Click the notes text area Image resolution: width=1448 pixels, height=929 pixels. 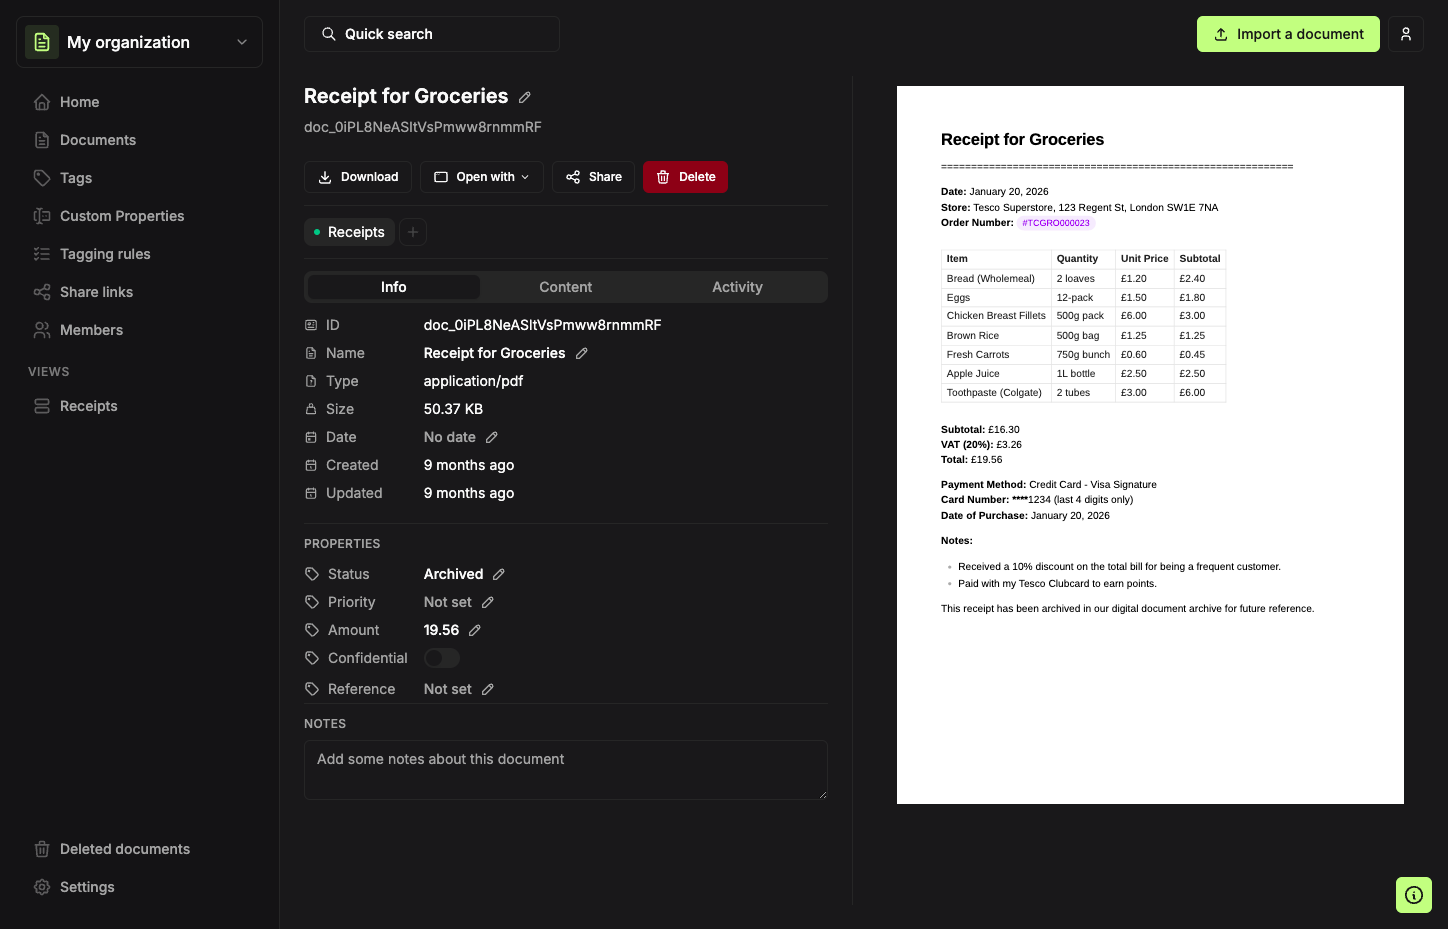click(x=566, y=770)
